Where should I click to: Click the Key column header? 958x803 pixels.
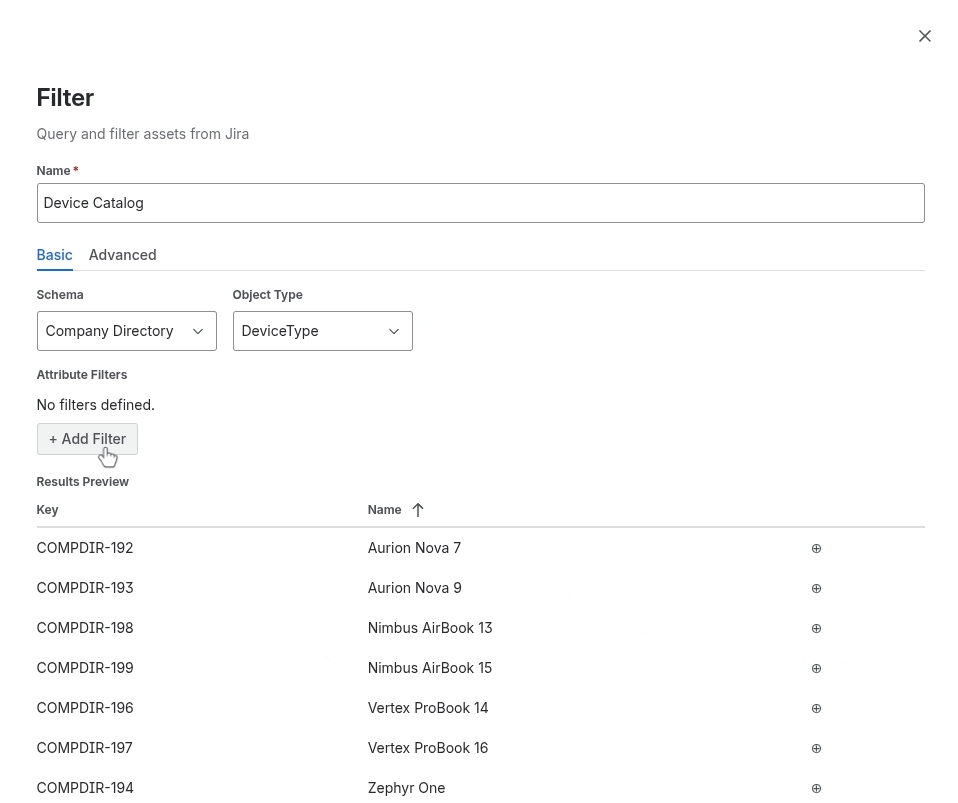pyautogui.click(x=48, y=510)
